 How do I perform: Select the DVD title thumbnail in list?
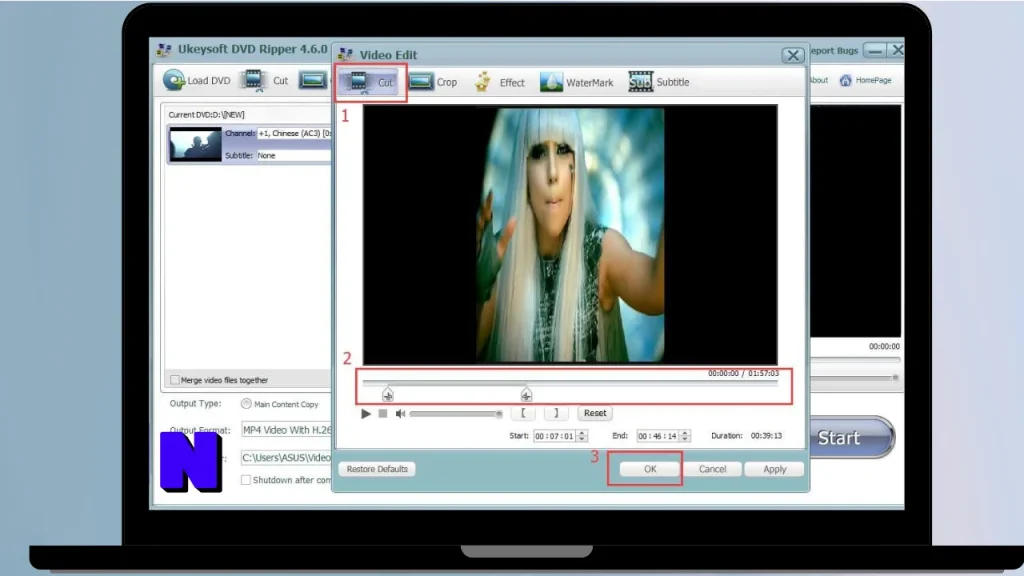pyautogui.click(x=195, y=144)
